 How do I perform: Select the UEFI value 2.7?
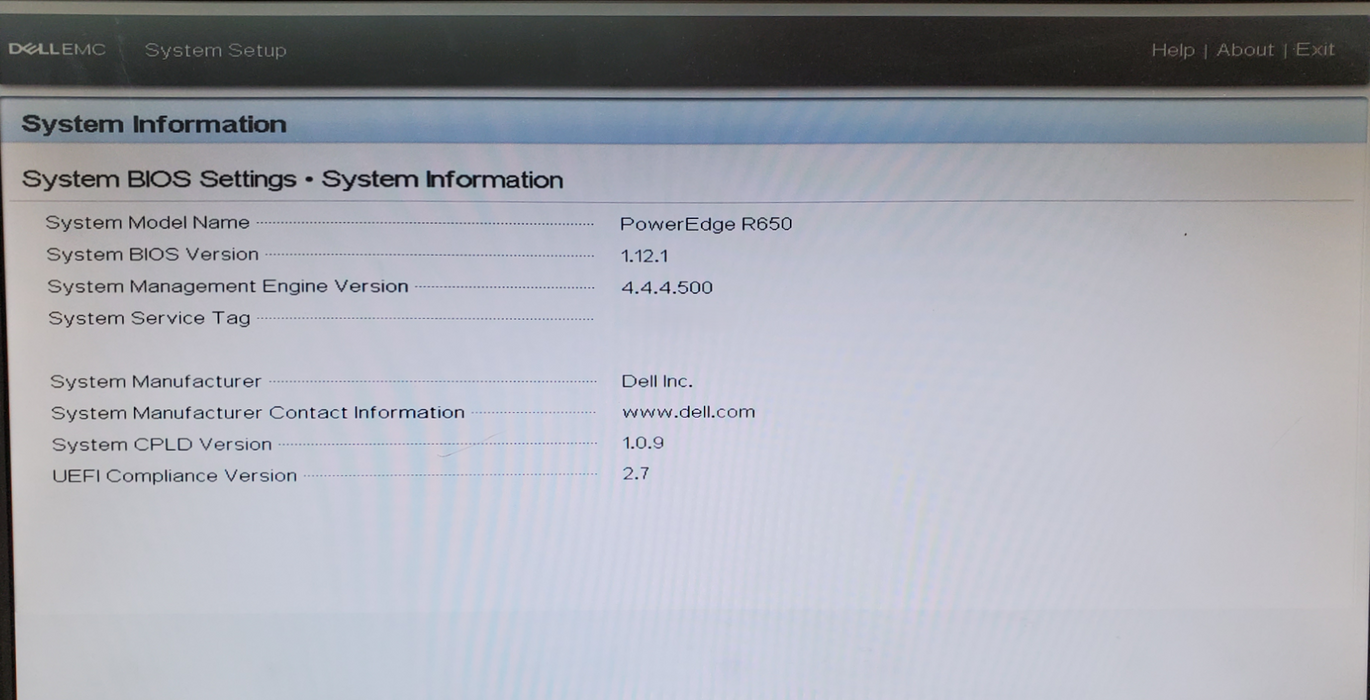coord(636,473)
